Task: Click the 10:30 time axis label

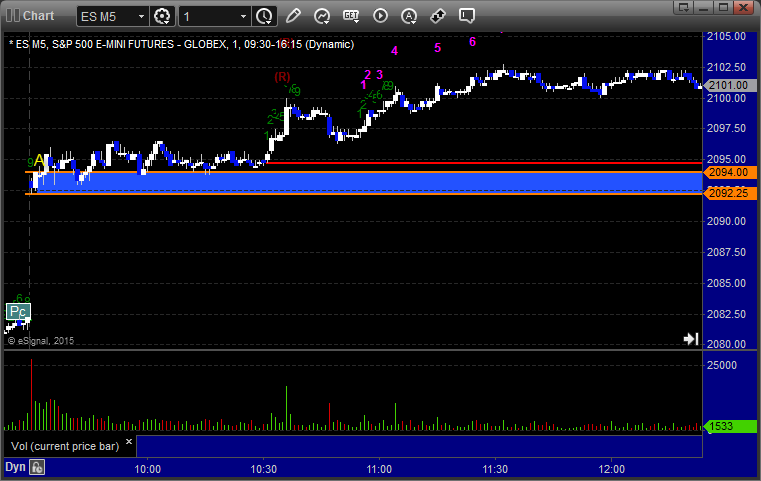Action: 264,469
